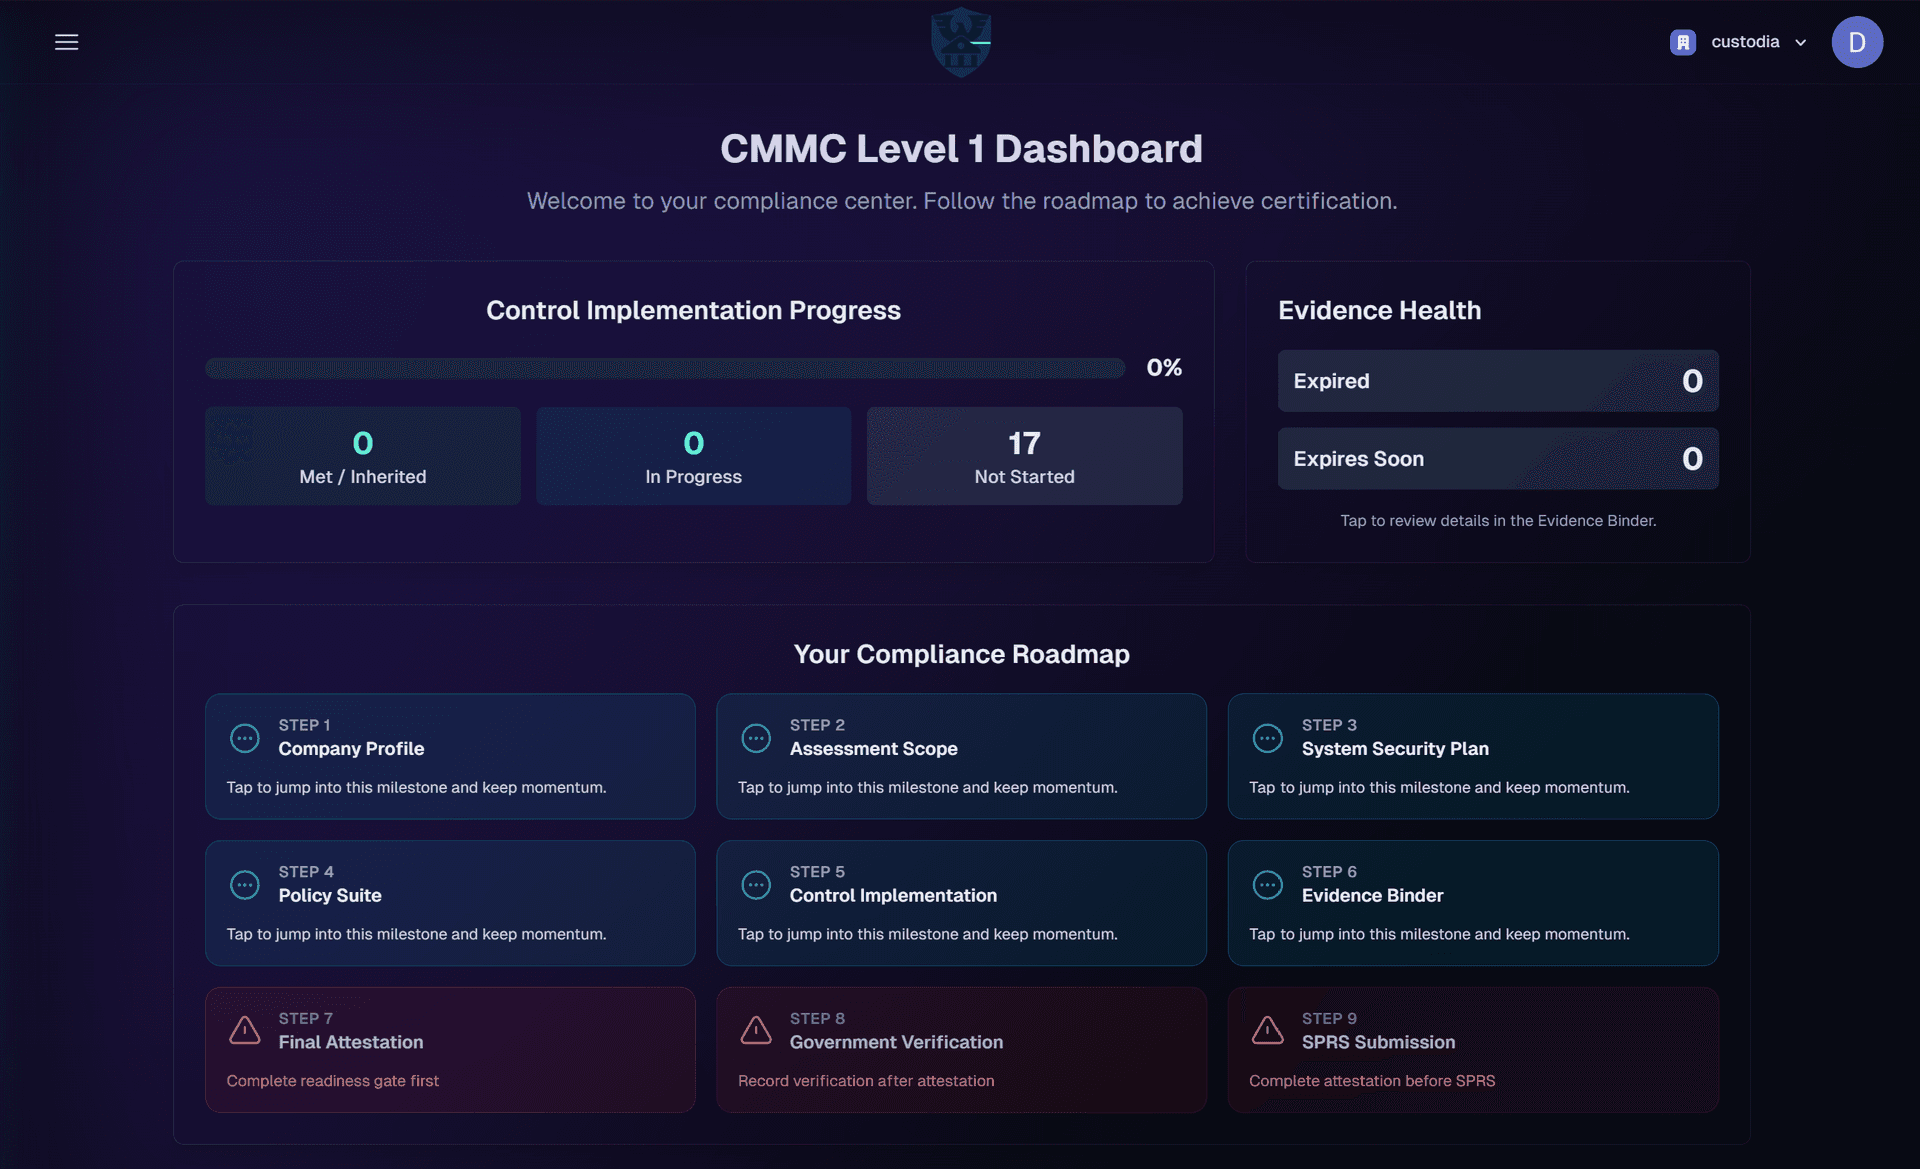Image resolution: width=1920 pixels, height=1169 pixels.
Task: Click the custodia app icon in the header
Action: [x=1682, y=41]
